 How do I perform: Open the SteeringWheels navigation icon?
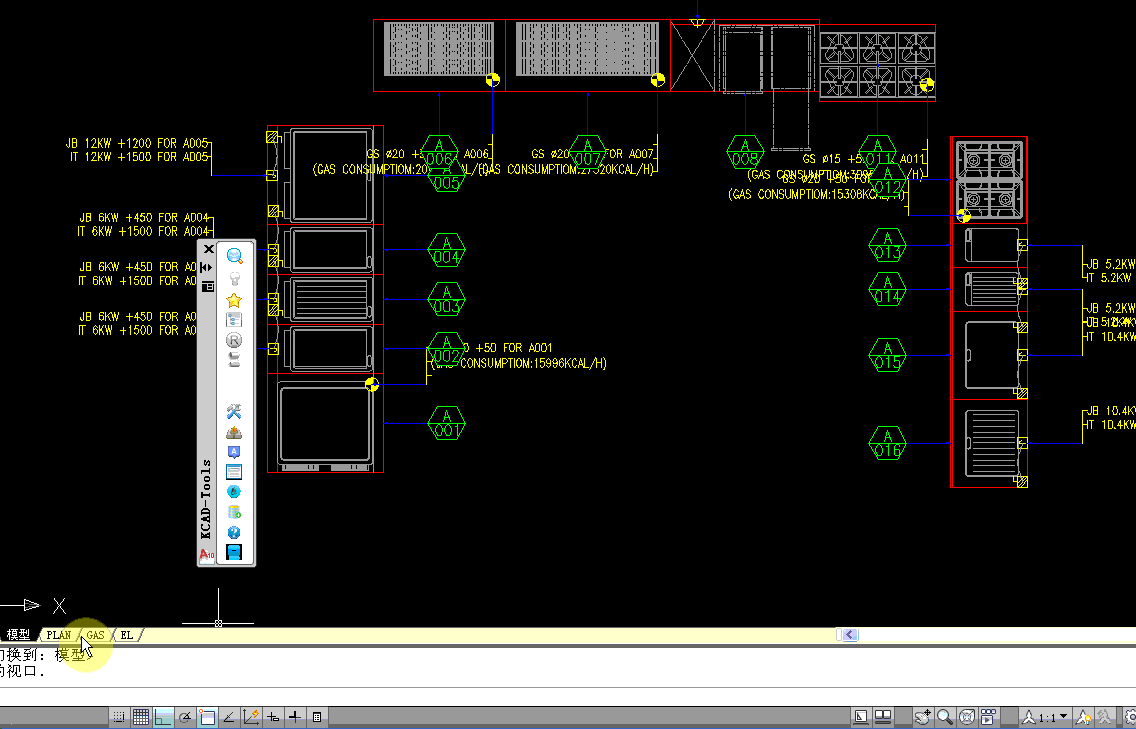[968, 717]
